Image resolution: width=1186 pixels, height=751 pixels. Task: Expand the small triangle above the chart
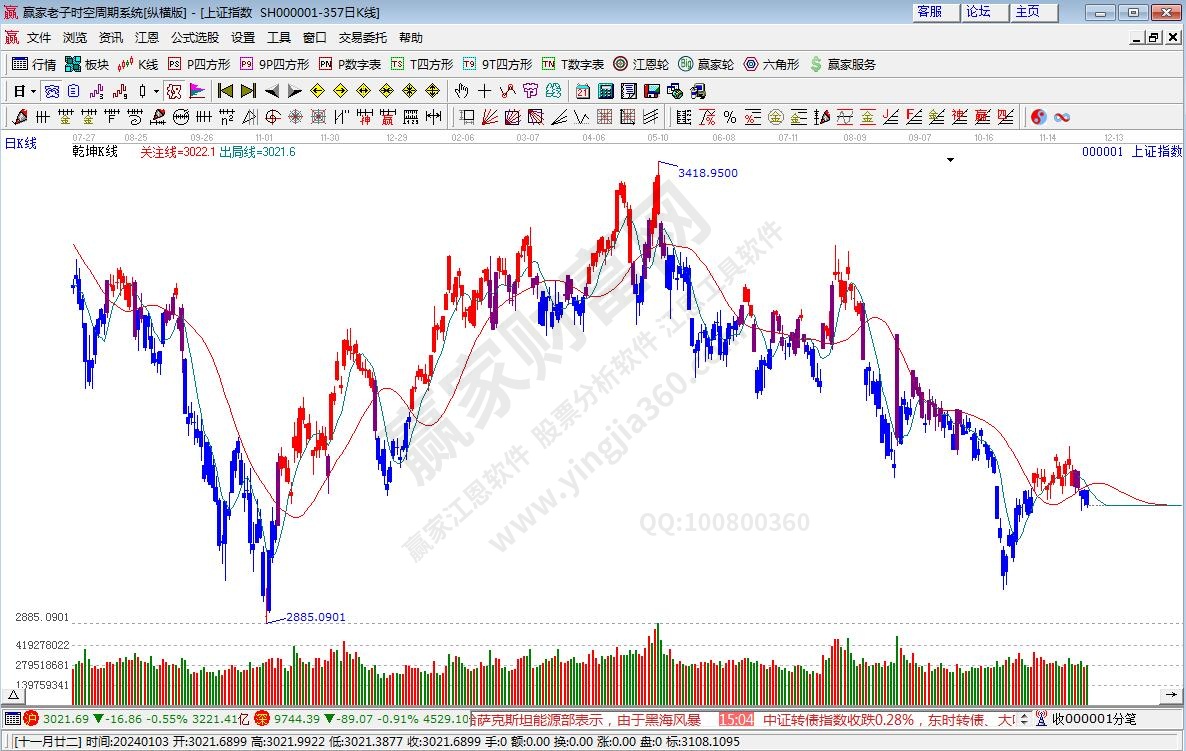(x=950, y=160)
